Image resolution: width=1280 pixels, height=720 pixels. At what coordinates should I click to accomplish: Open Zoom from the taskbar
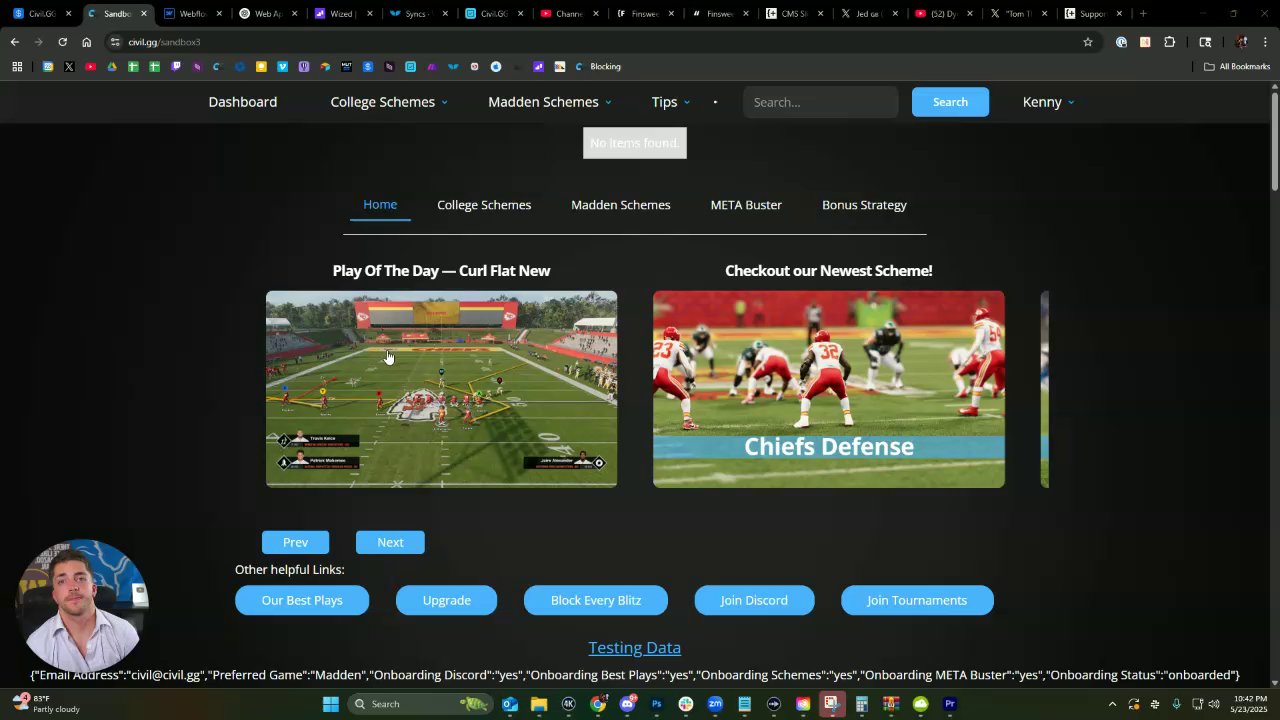point(715,704)
